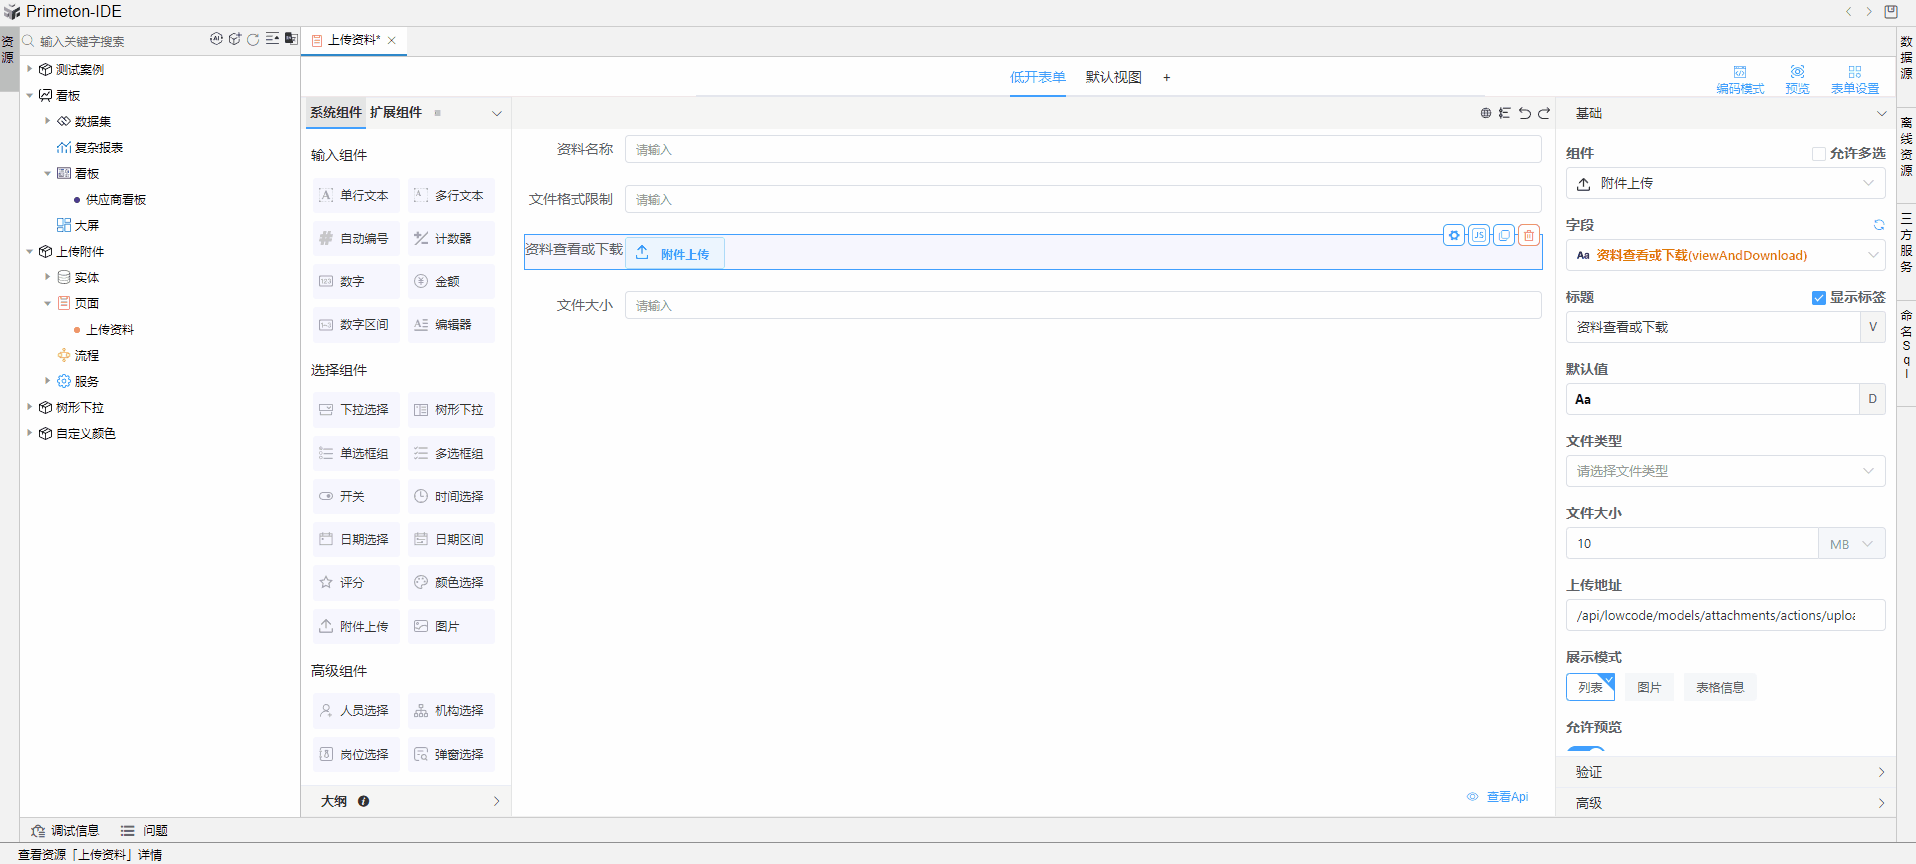Enable the 允许多选 checkbox
1916x864 pixels.
[x=1819, y=154]
